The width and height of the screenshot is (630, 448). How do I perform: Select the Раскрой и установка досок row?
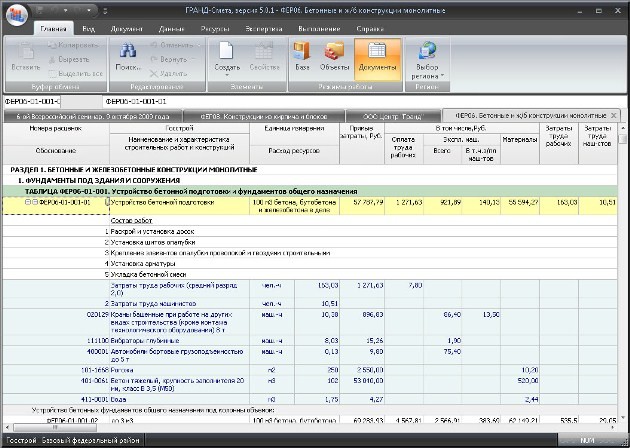pyautogui.click(x=310, y=231)
